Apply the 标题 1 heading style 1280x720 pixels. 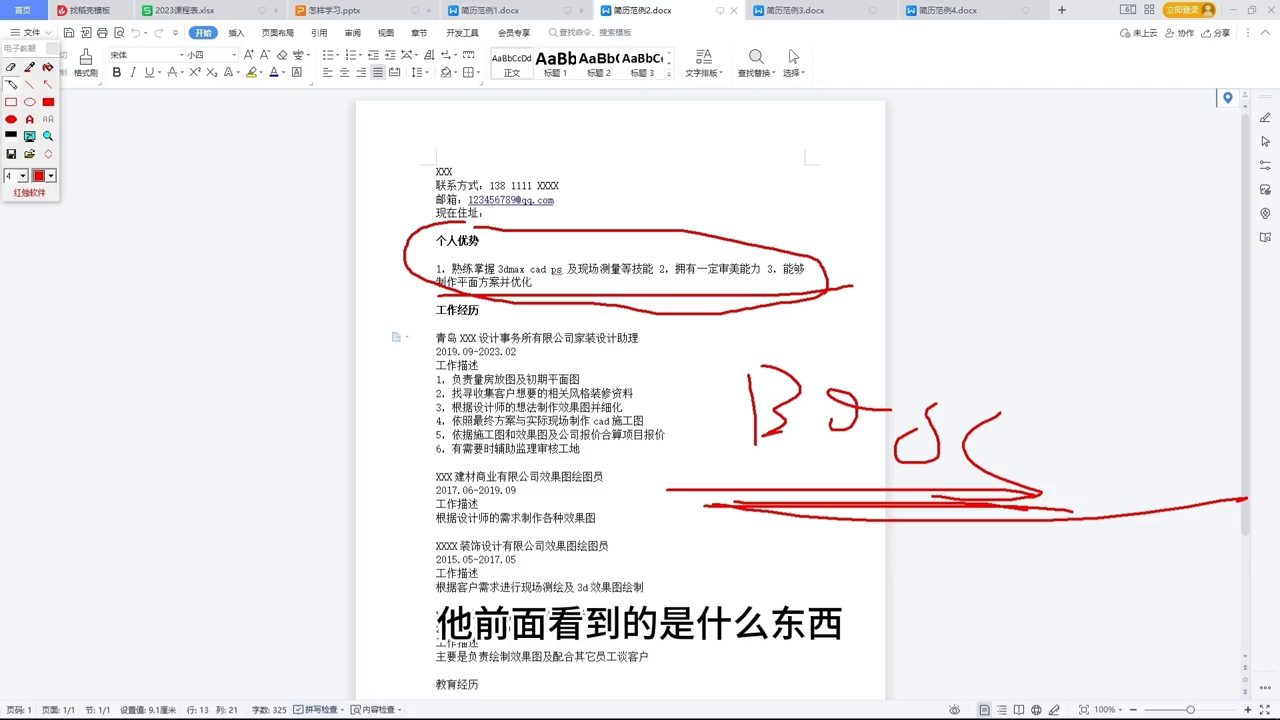coord(555,64)
